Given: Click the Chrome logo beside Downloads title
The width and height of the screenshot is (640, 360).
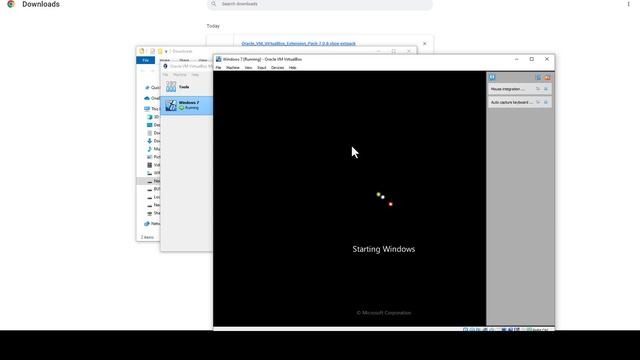Looking at the screenshot, I should pyautogui.click(x=11, y=4).
